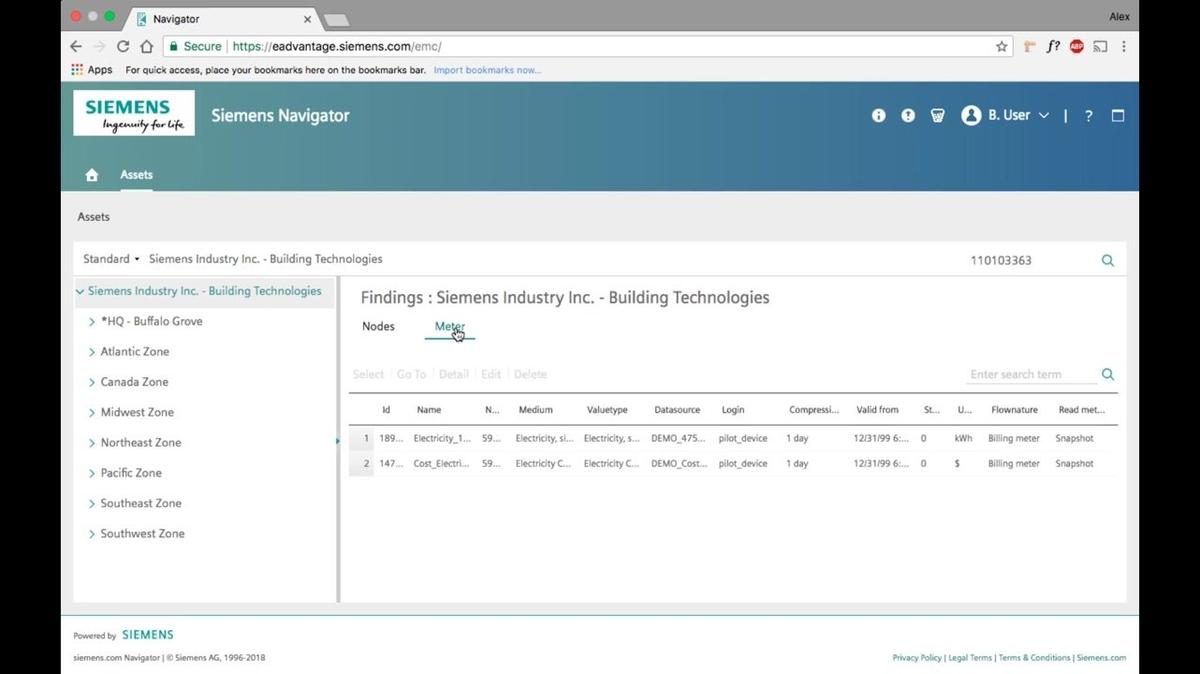
Task: Open the alert exclamation icon in header
Action: [908, 116]
